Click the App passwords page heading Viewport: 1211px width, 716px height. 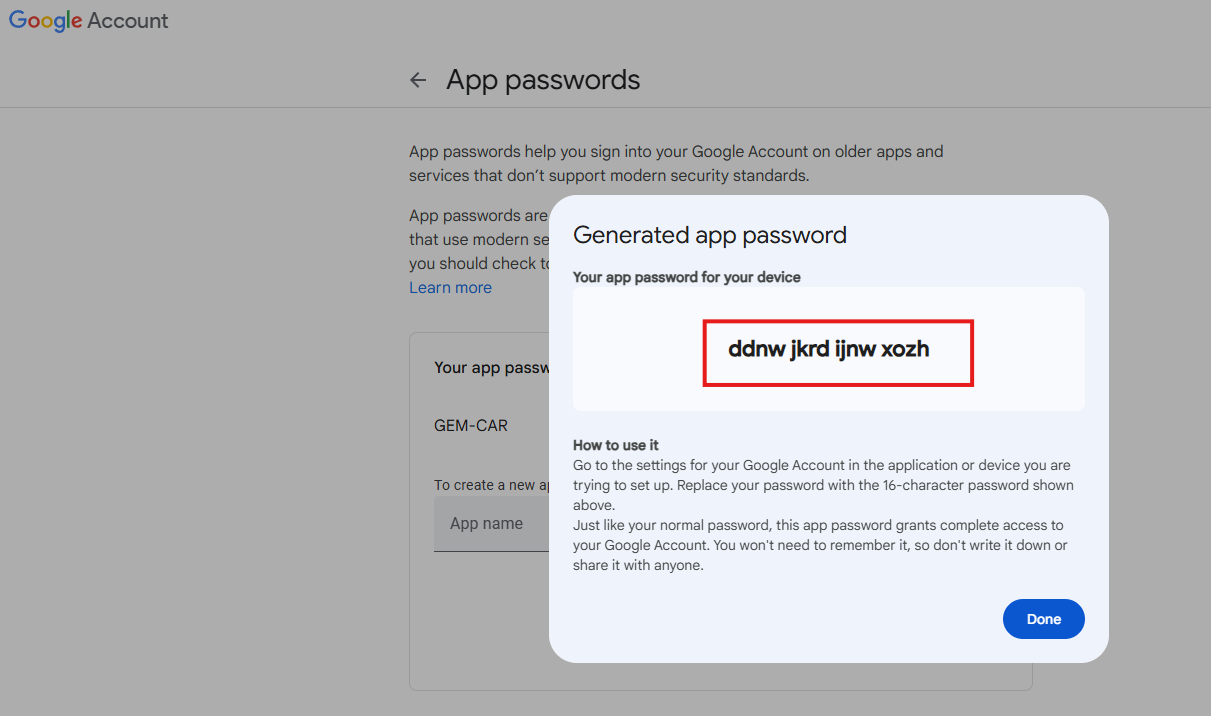coord(543,81)
